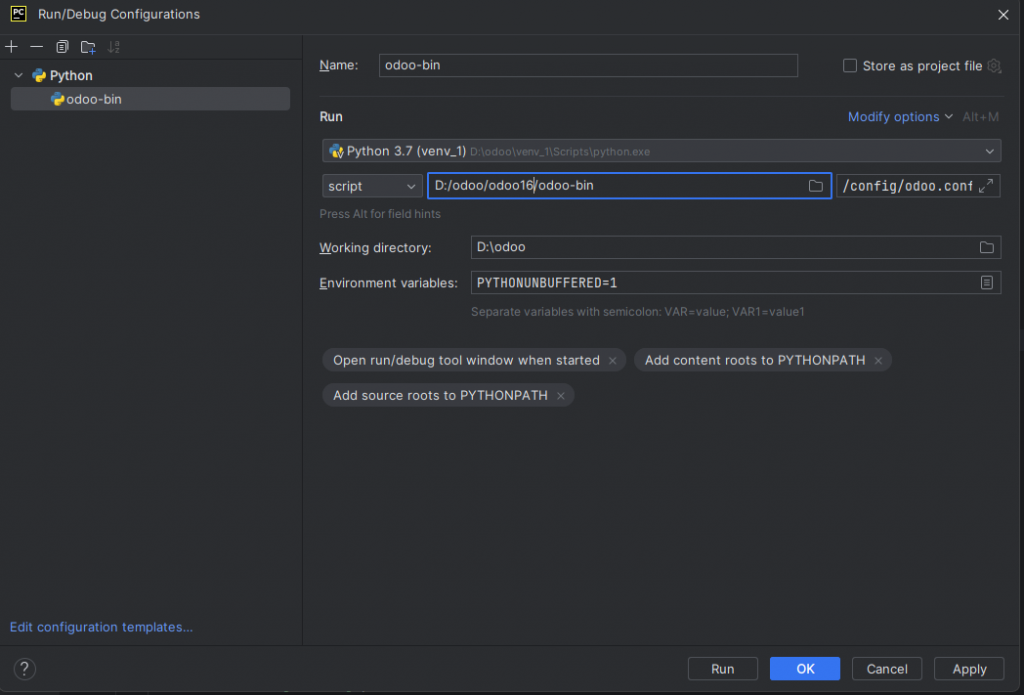Create new configuration folder
The height and width of the screenshot is (695, 1024).
click(x=88, y=46)
